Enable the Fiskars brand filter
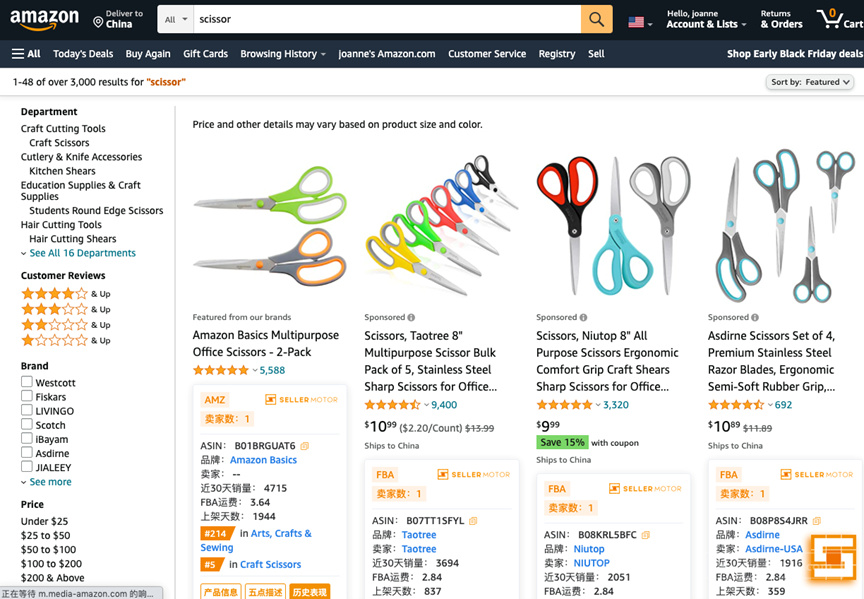 point(27,396)
